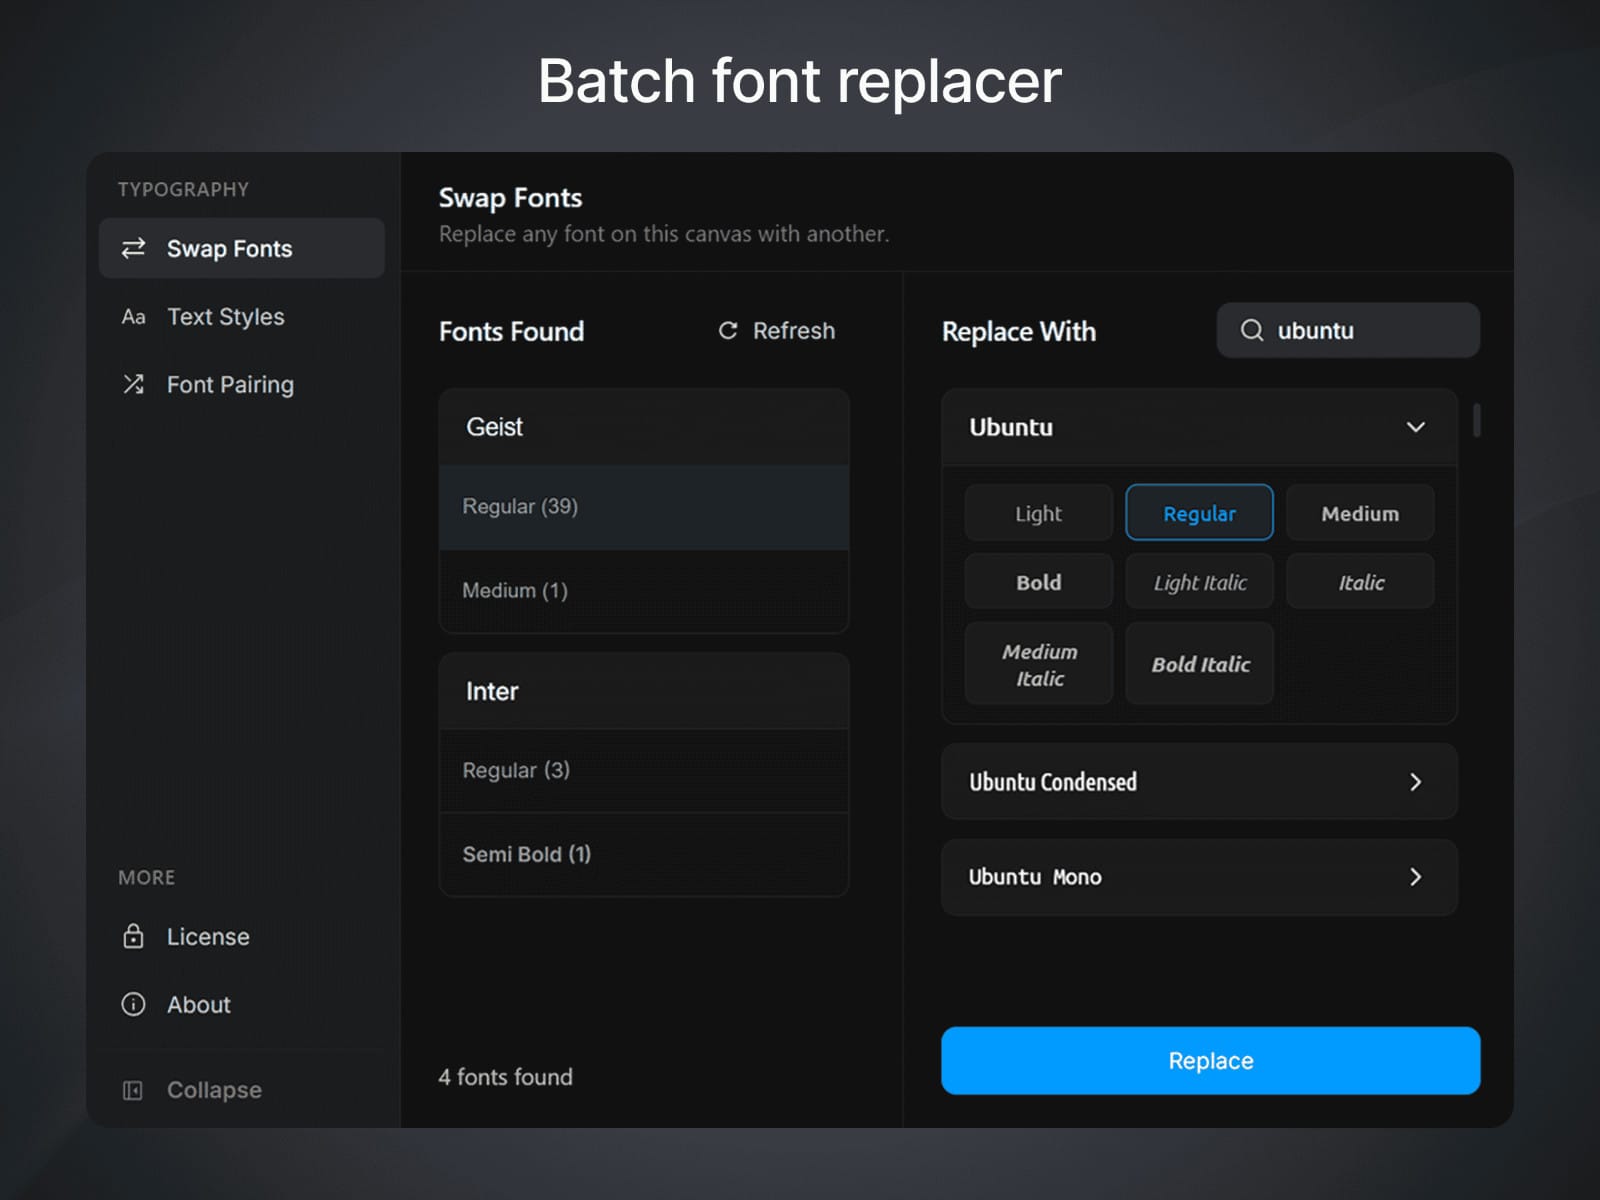
Task: Open the Swap Fonts sidebar item
Action: 242,248
